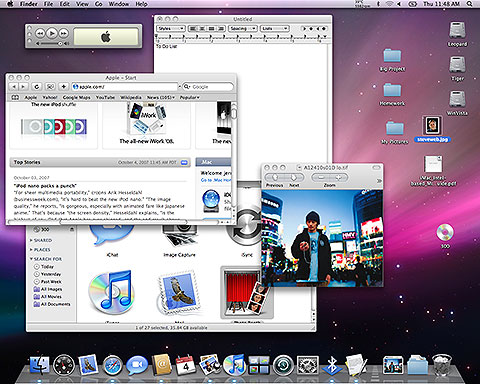
Task: Open Popular bookmarks dropdown in Safari
Action: 190,97
